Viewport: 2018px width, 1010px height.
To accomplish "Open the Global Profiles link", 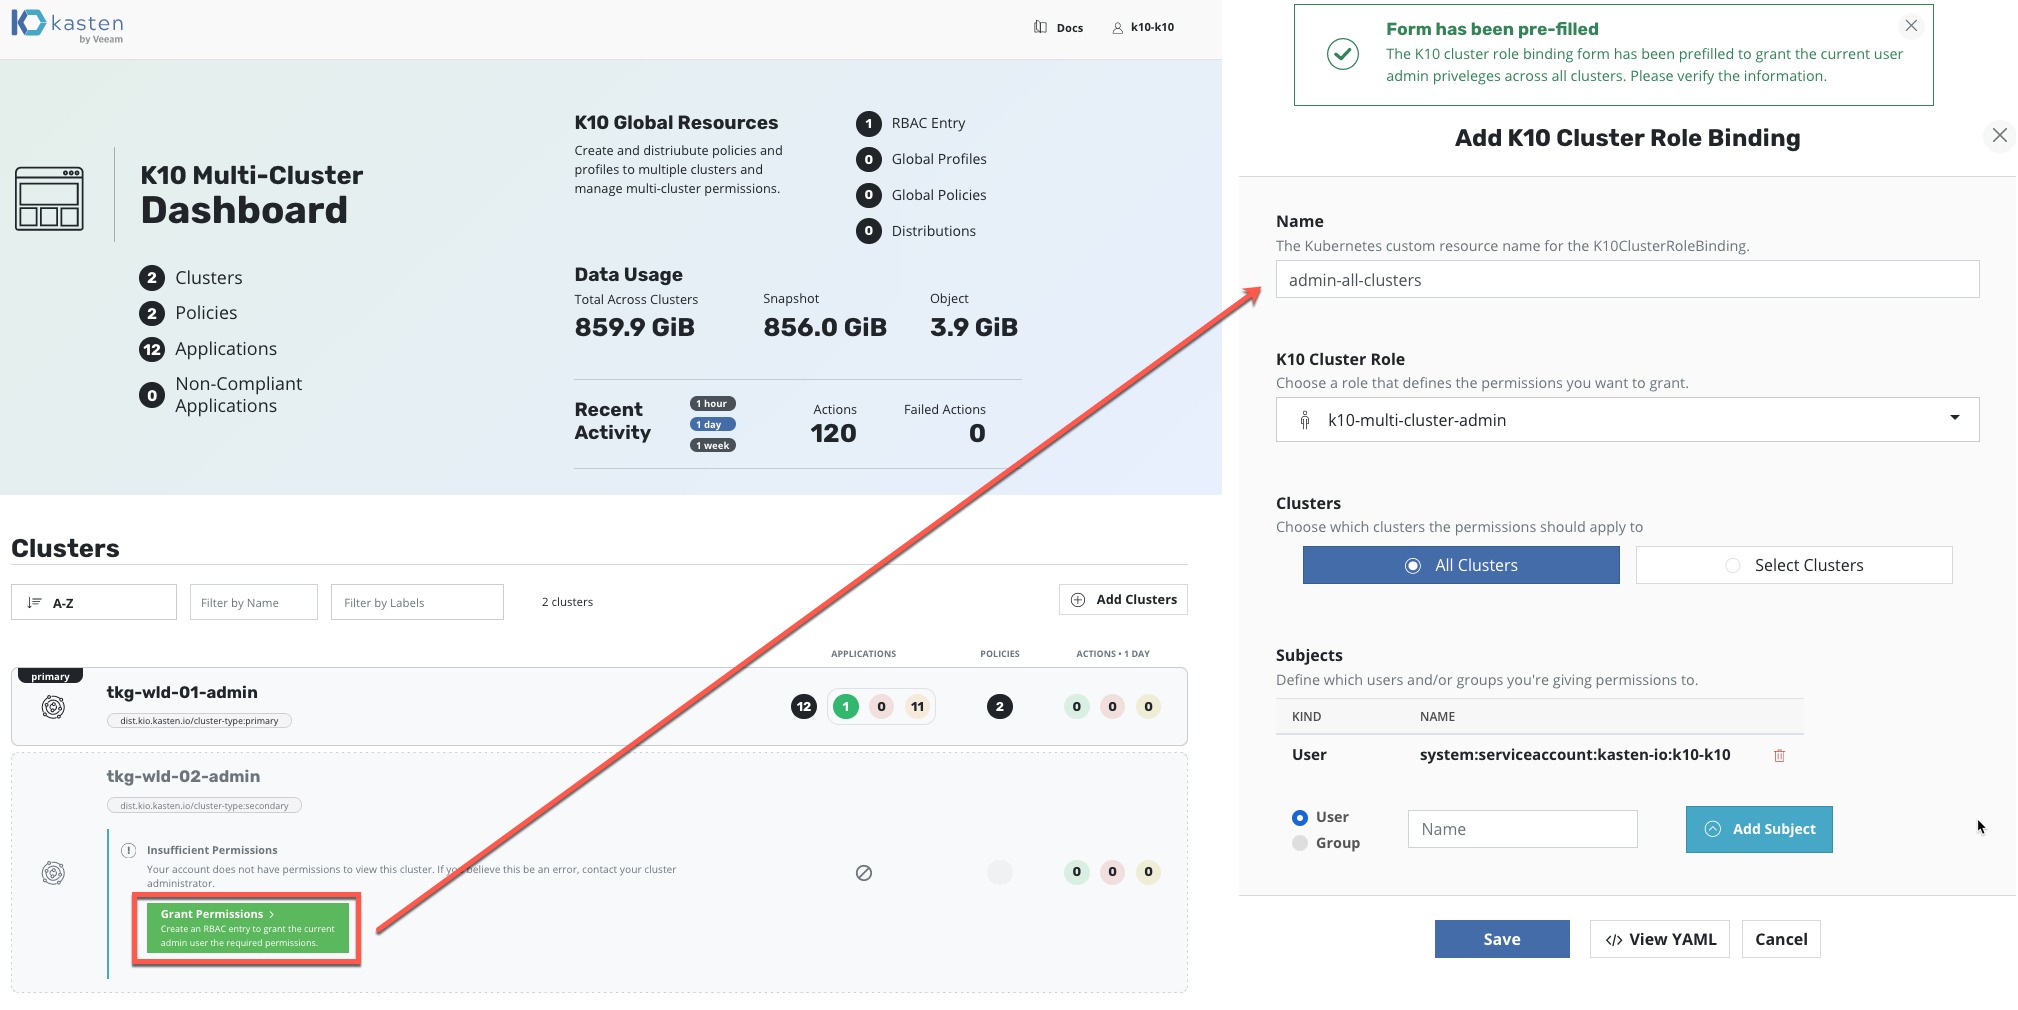I will point(939,159).
